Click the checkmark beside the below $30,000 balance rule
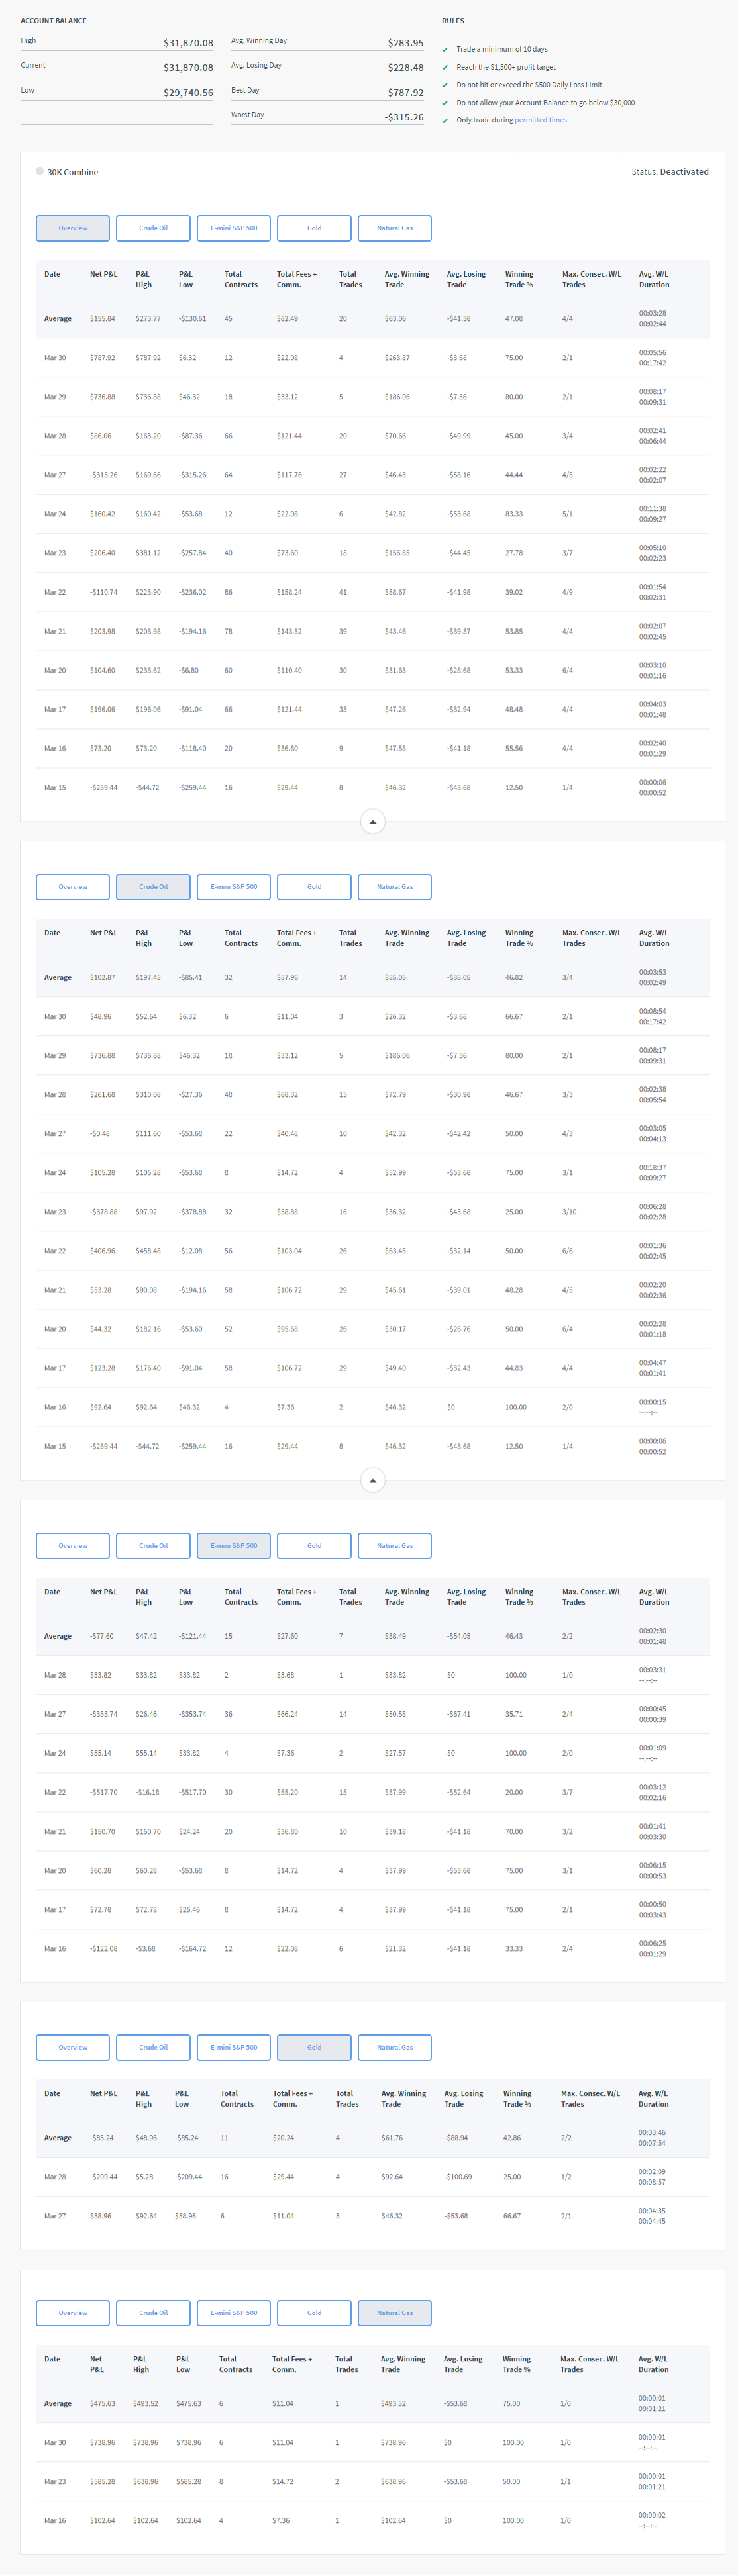Screen dimensions: 738x2576 pos(445,103)
